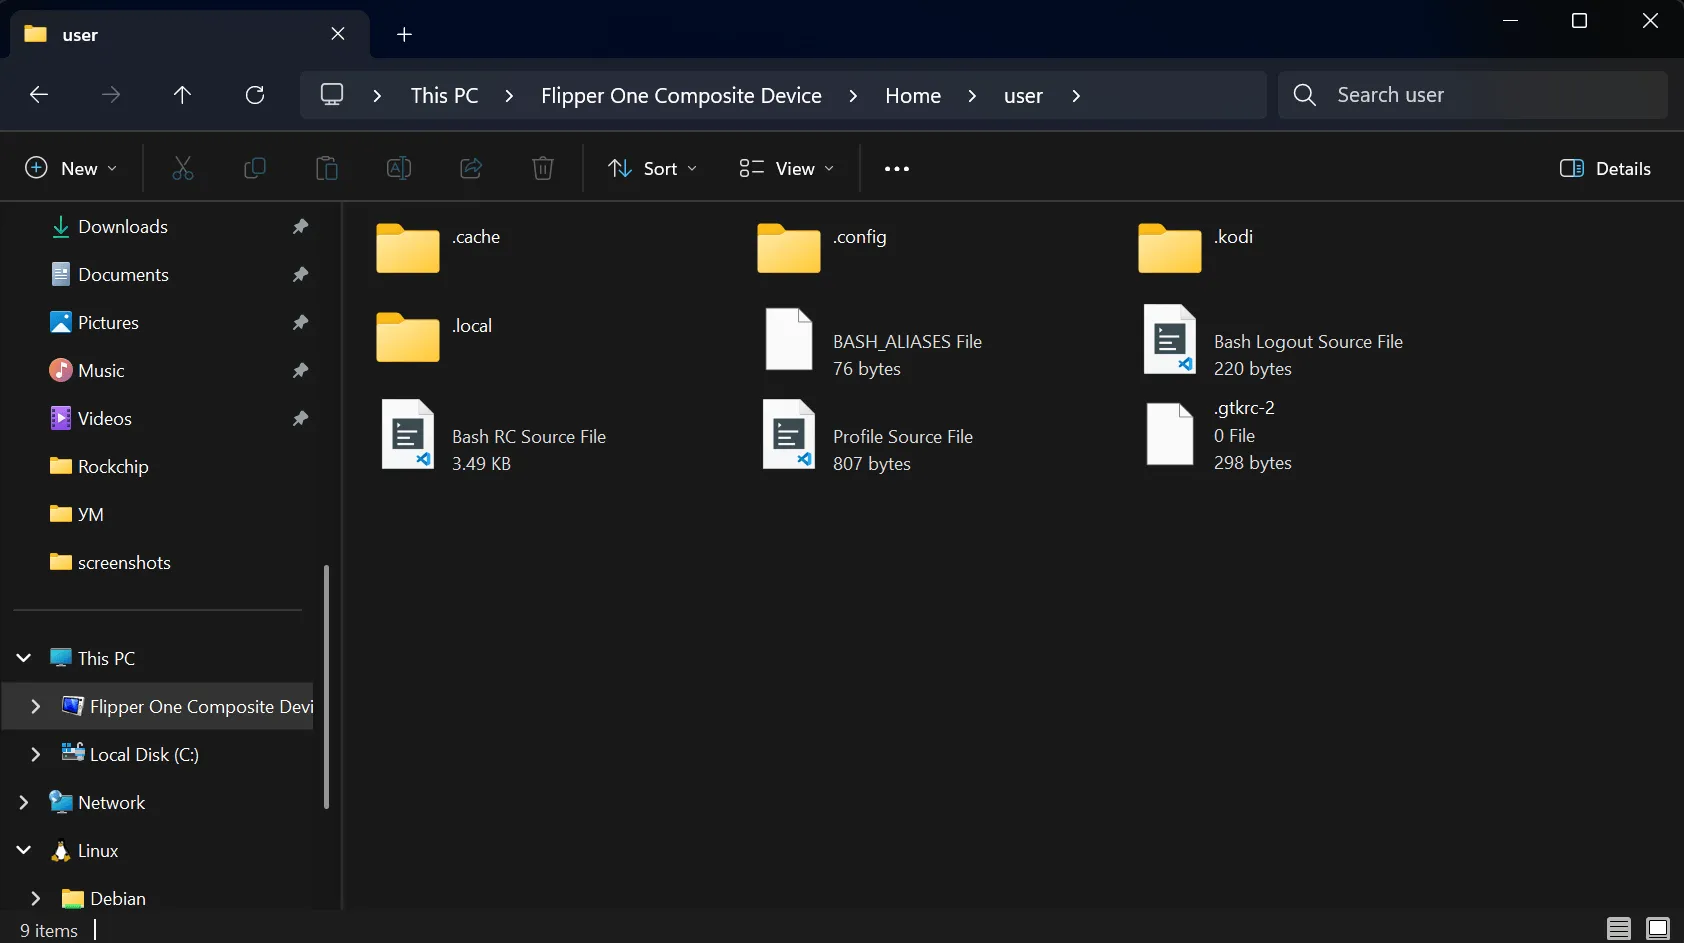Navigate up one folder level
Viewport: 1684px width, 943px height.
click(x=182, y=95)
